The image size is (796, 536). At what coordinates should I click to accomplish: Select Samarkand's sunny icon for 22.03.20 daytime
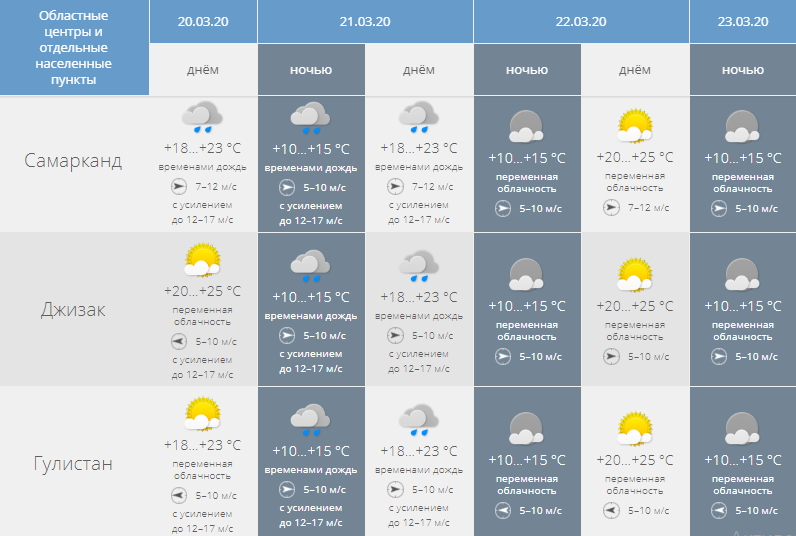635,126
